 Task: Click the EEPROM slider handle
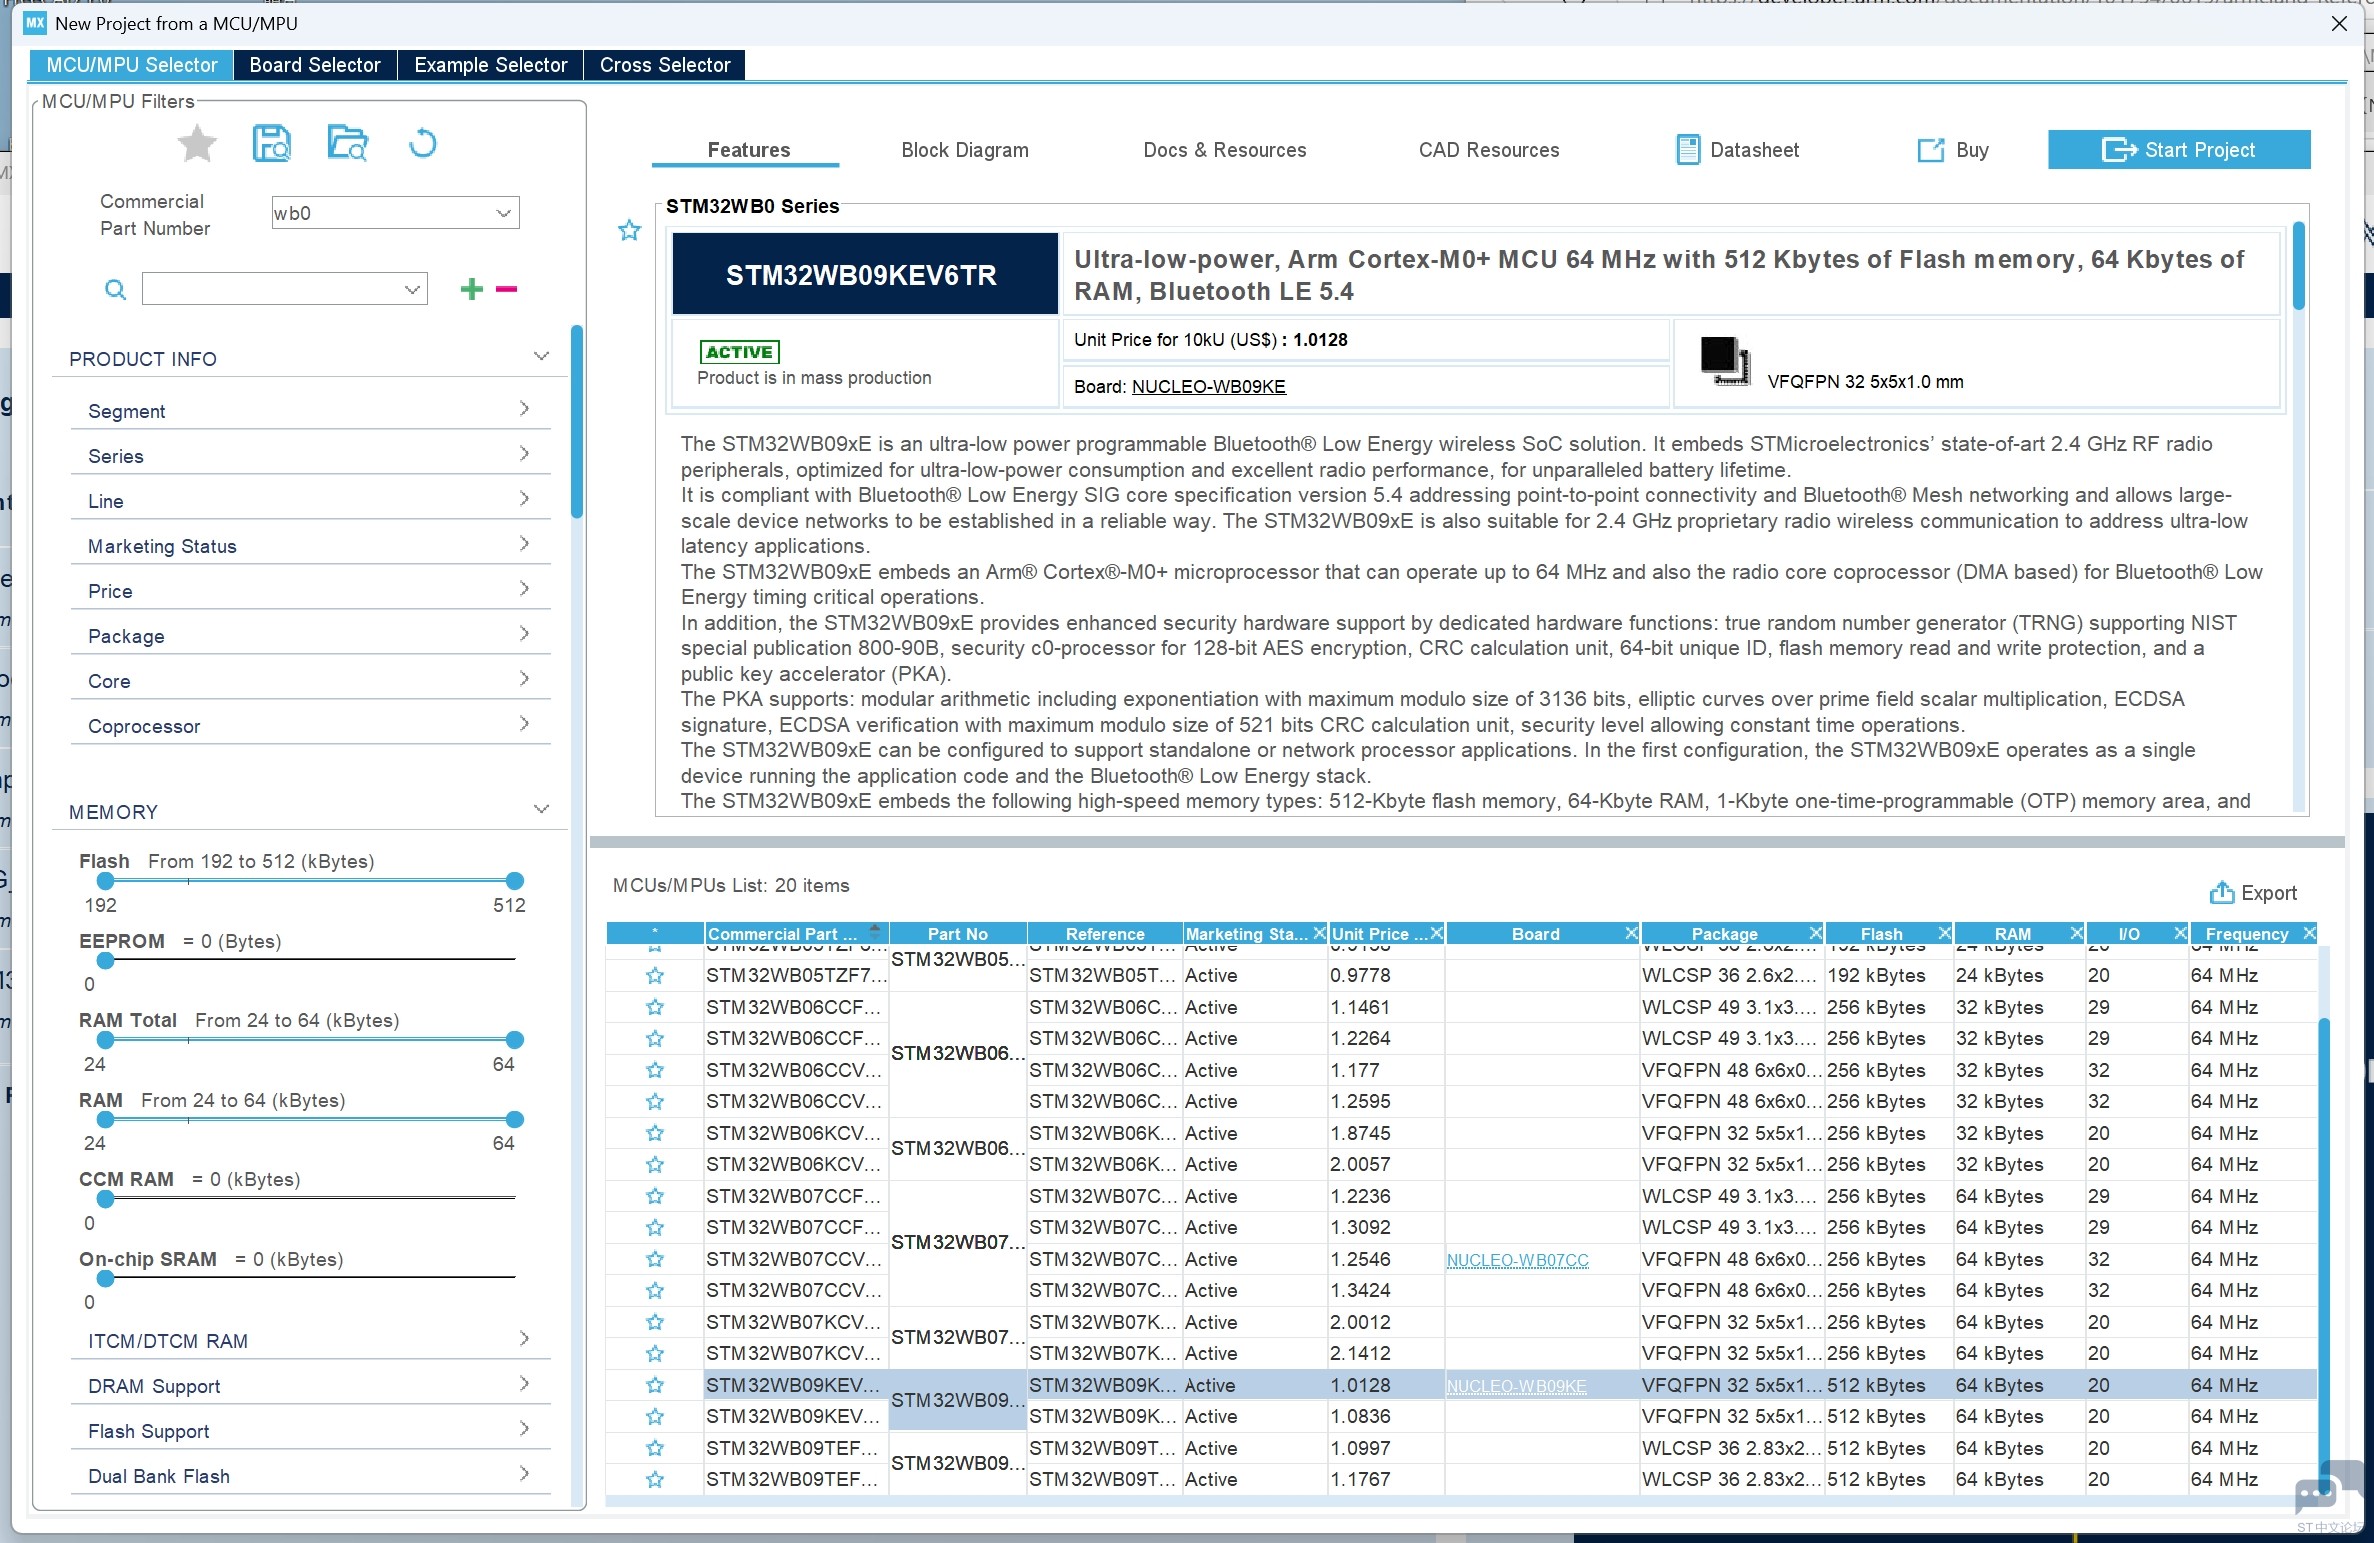105,961
